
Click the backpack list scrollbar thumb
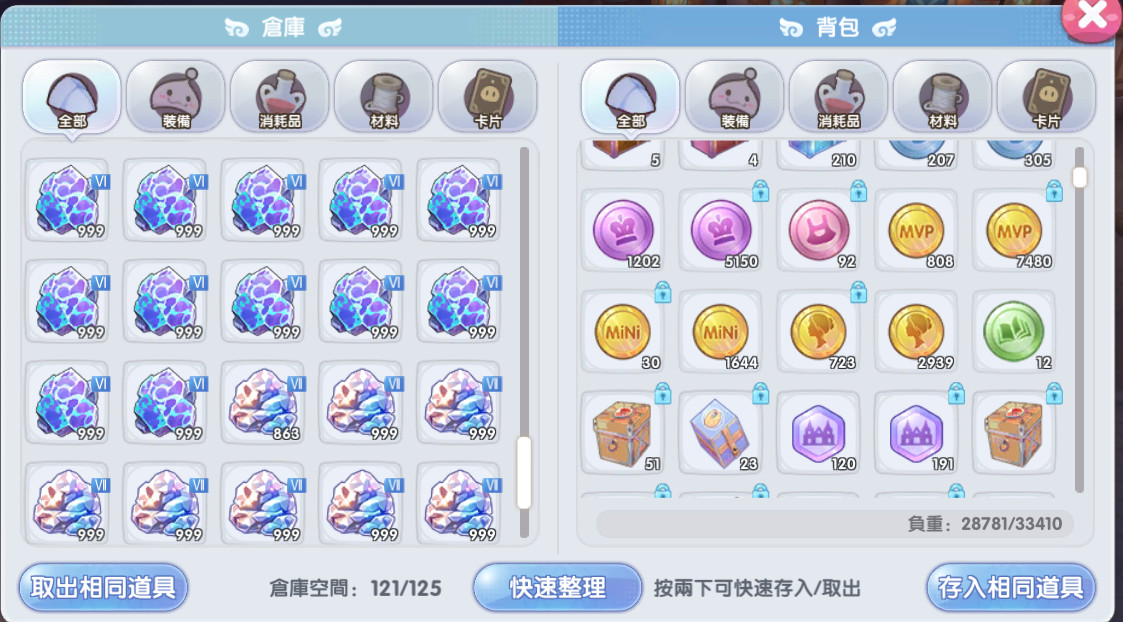tap(1079, 177)
